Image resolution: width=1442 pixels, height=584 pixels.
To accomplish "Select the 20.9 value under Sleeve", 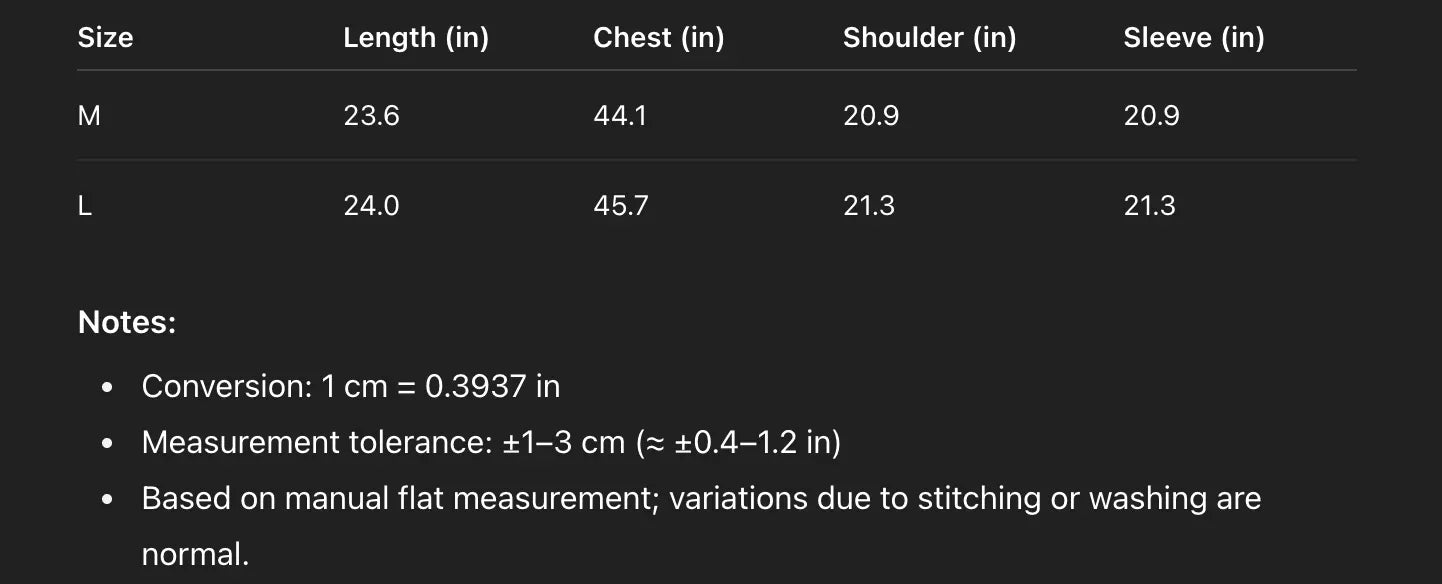I will [1151, 116].
